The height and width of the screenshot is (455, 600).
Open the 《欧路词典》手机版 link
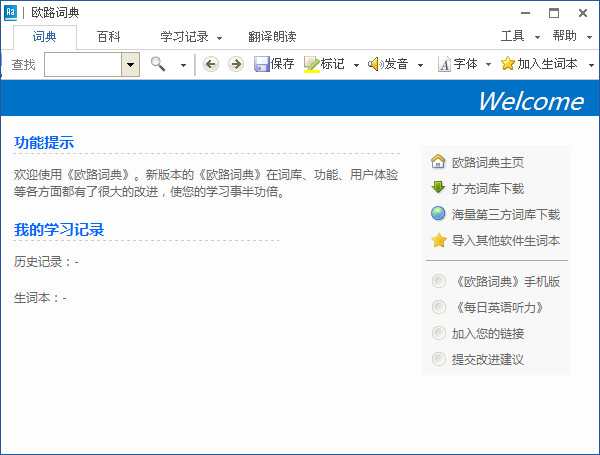point(506,282)
